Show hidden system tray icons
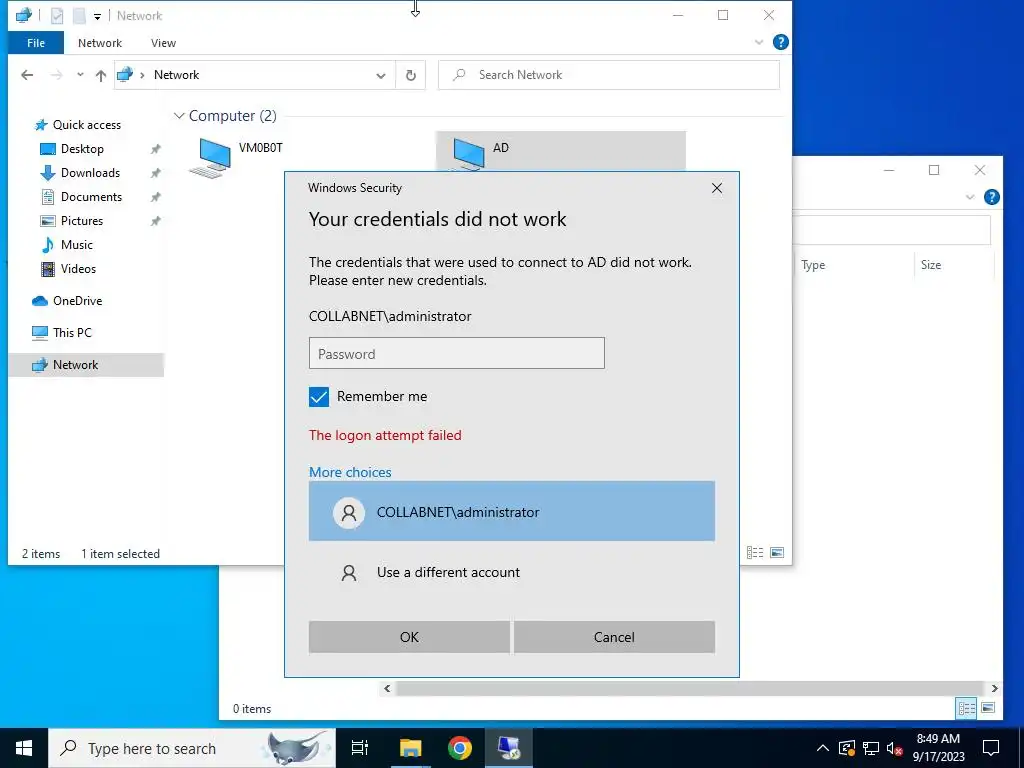The height and width of the screenshot is (768, 1024). 823,748
